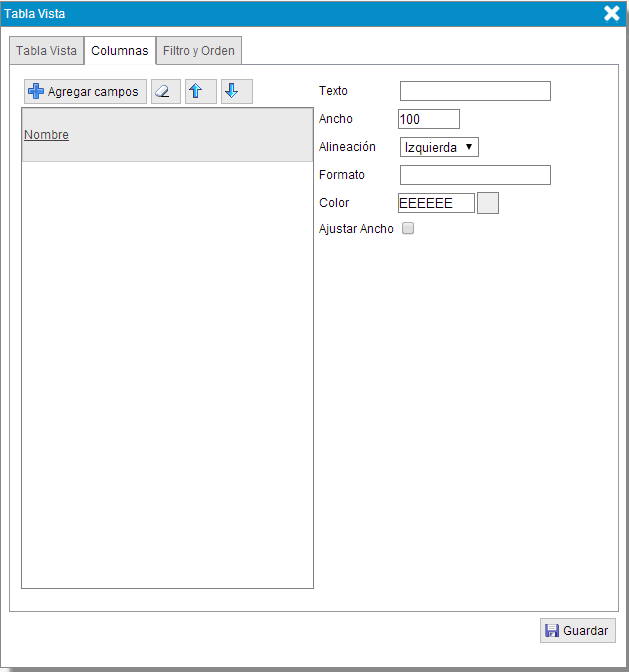Screen dimensions: 629x672
Task: Switch to the Tabla Vista tab
Action: click(x=46, y=50)
